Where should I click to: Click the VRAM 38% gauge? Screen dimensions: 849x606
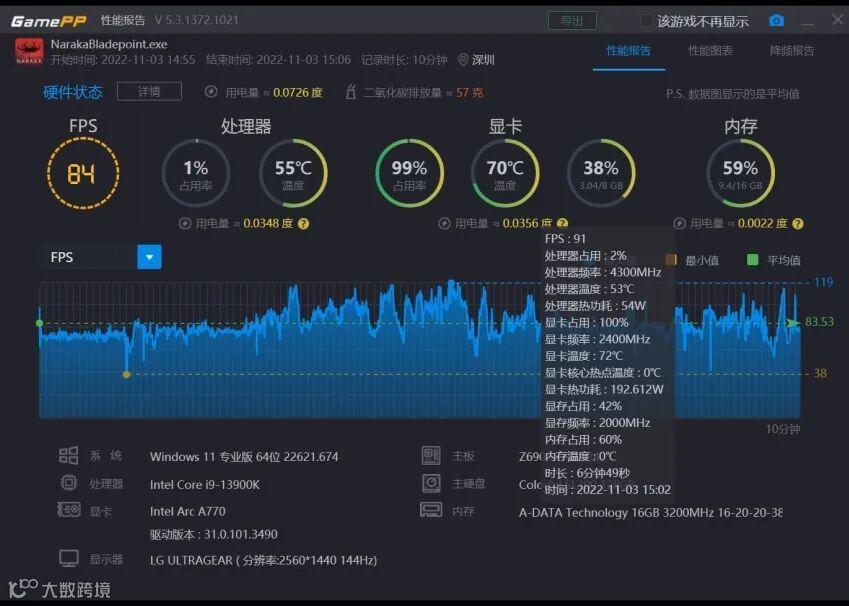(x=601, y=173)
